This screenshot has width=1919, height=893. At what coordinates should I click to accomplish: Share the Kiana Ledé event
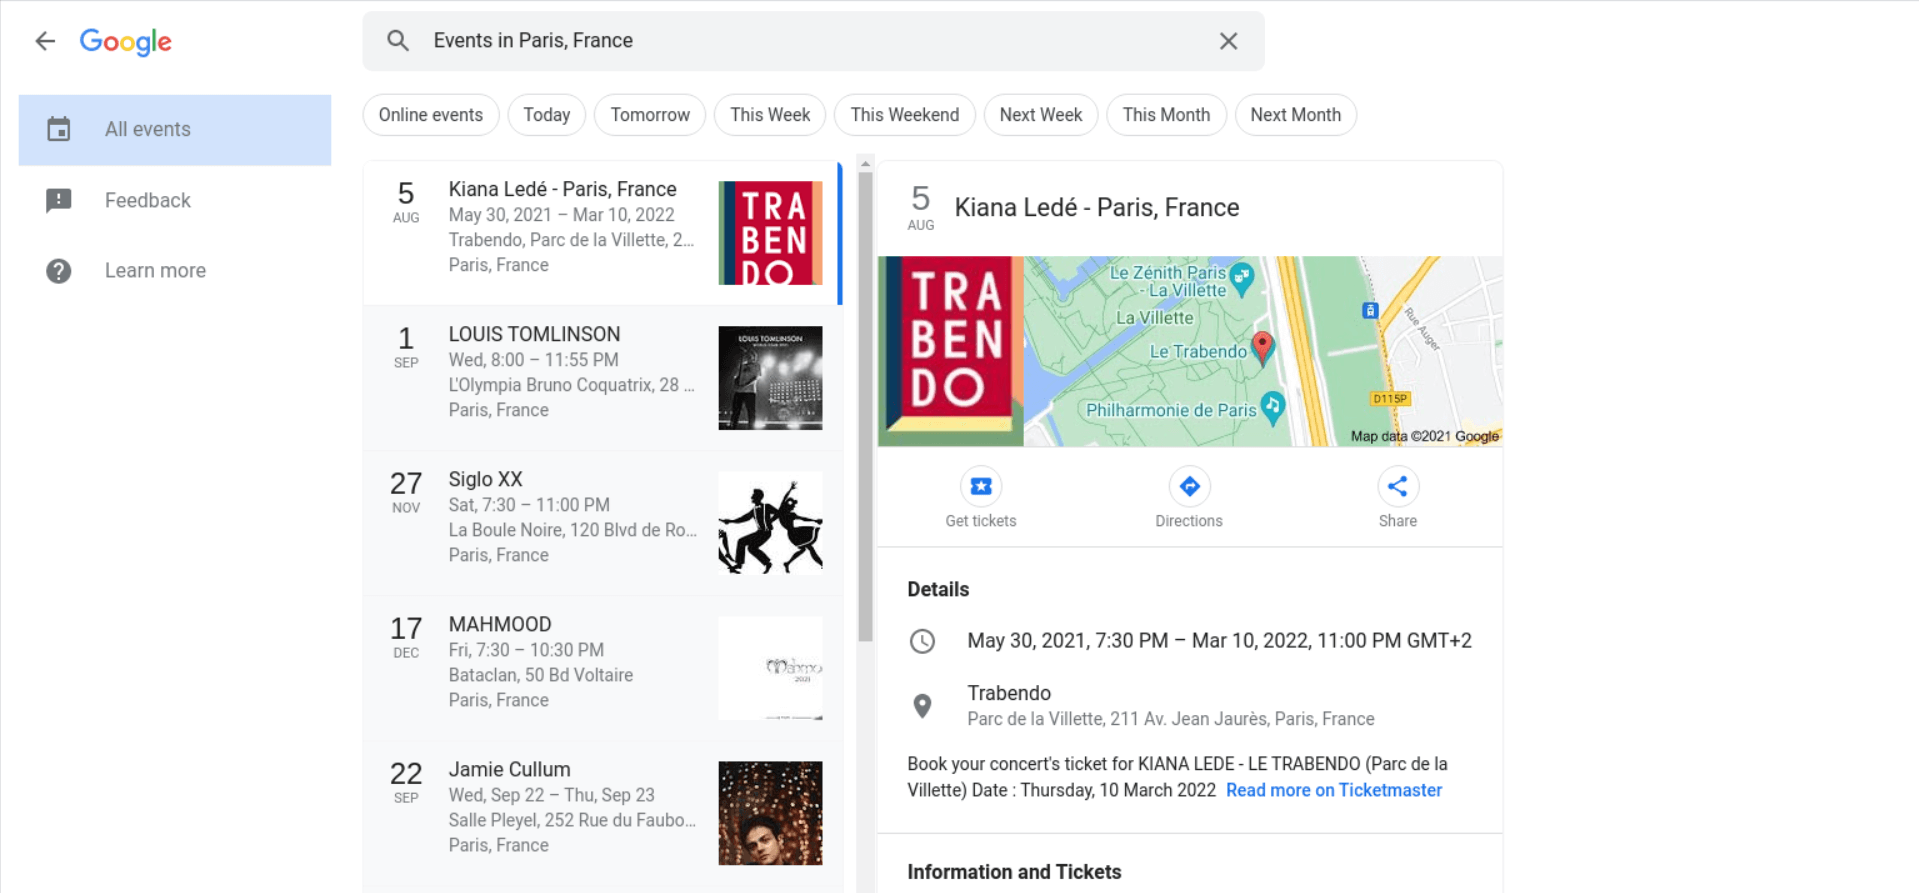click(1397, 486)
